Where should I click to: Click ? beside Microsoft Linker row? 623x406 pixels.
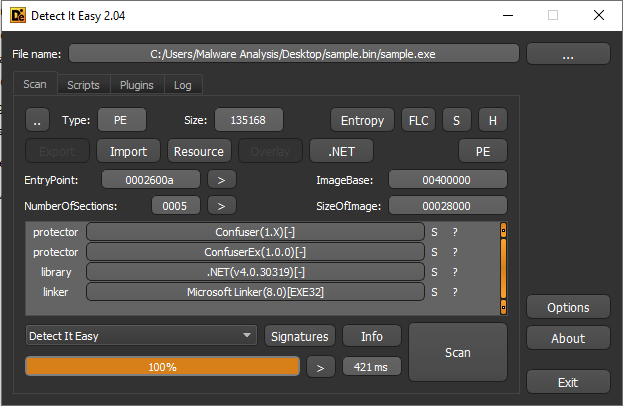click(455, 292)
